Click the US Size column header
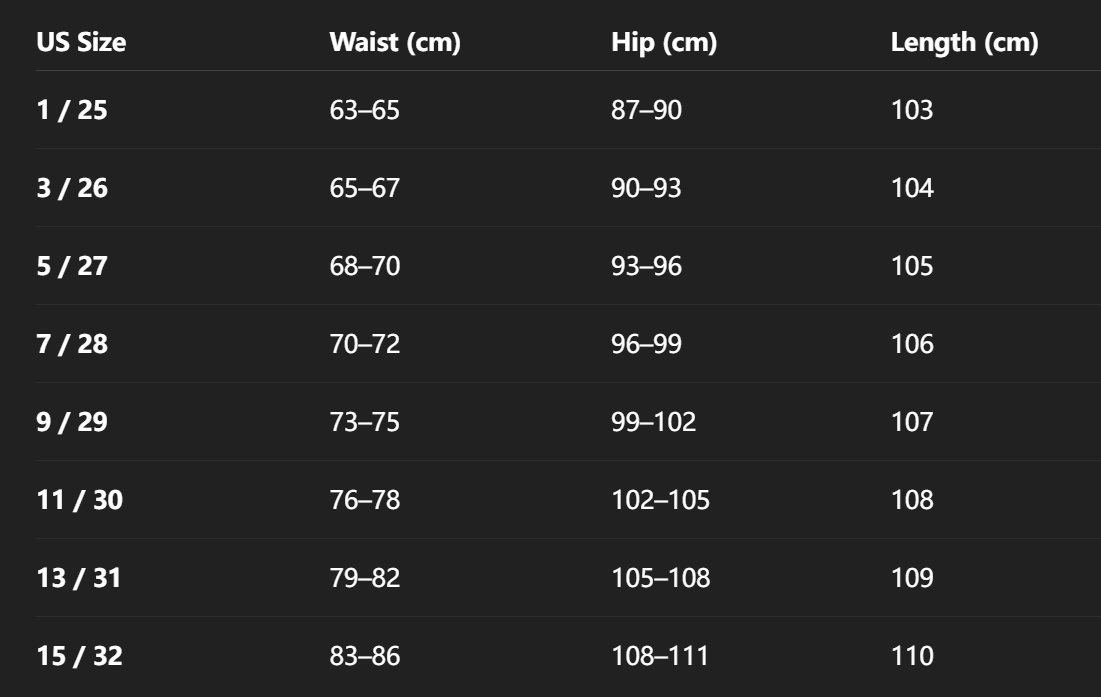This screenshot has width=1101, height=697. point(81,44)
